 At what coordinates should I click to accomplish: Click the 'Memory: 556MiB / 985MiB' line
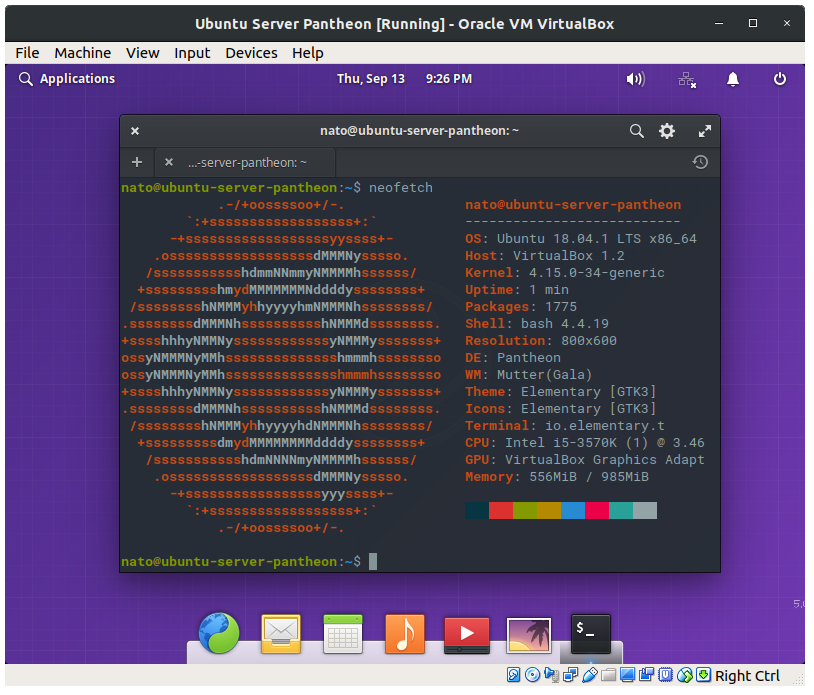click(x=557, y=477)
